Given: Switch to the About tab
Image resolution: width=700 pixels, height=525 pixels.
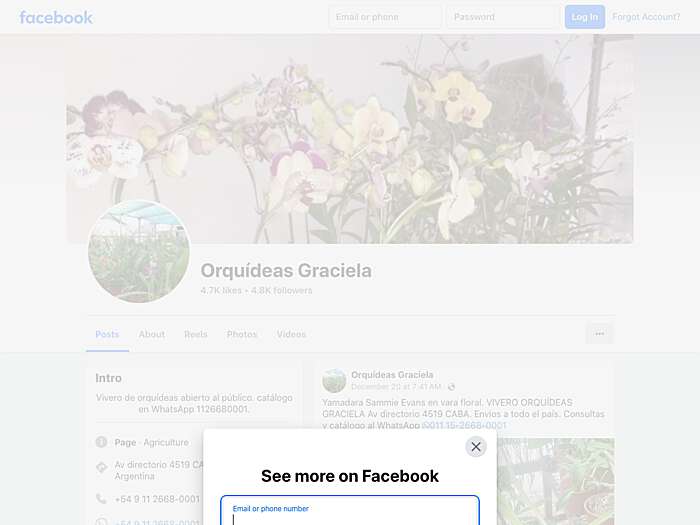Looking at the screenshot, I should [152, 334].
